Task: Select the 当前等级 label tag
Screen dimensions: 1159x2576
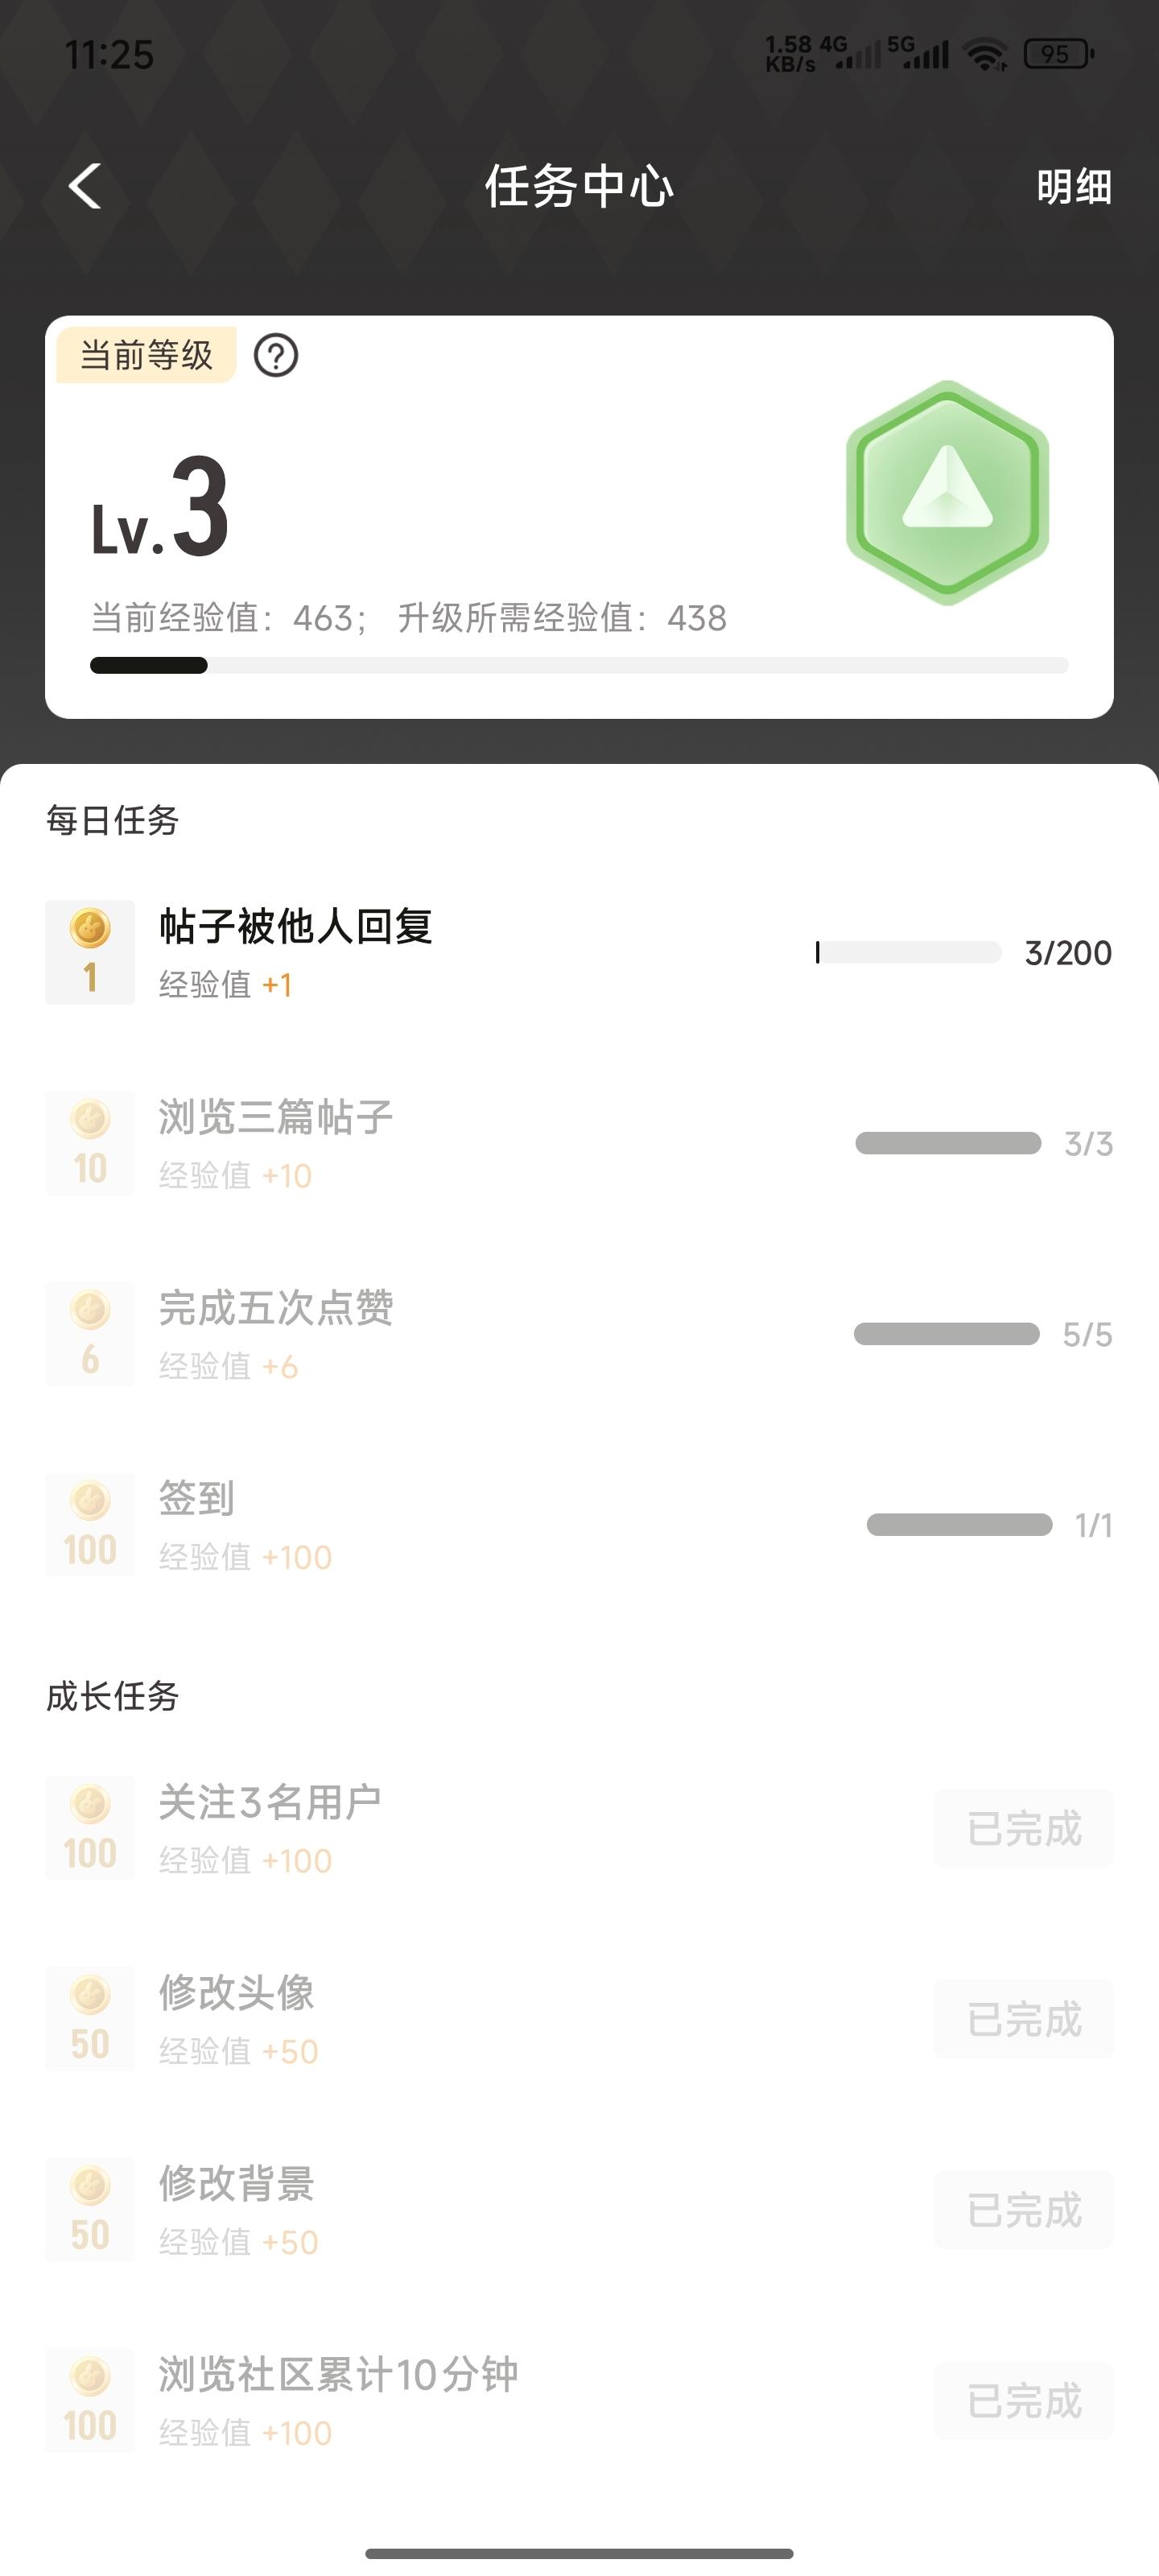Action: click(x=146, y=355)
